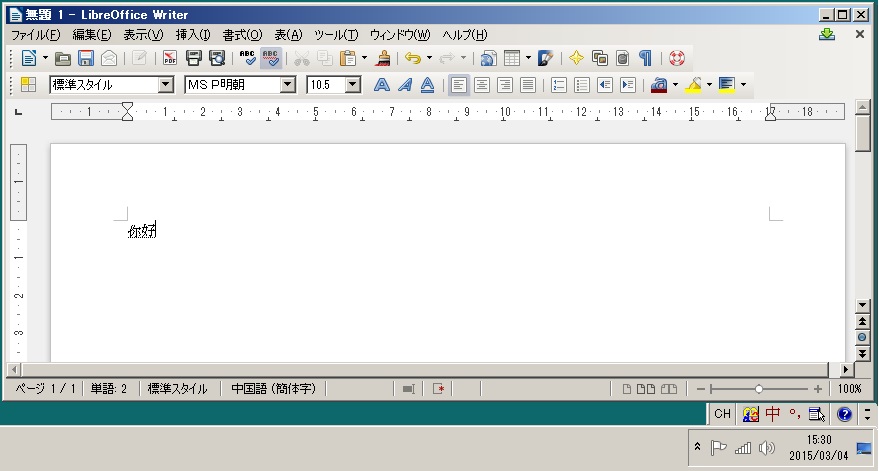Toggle formatting marks pilcrow button
This screenshot has height=471, width=879.
tap(646, 59)
